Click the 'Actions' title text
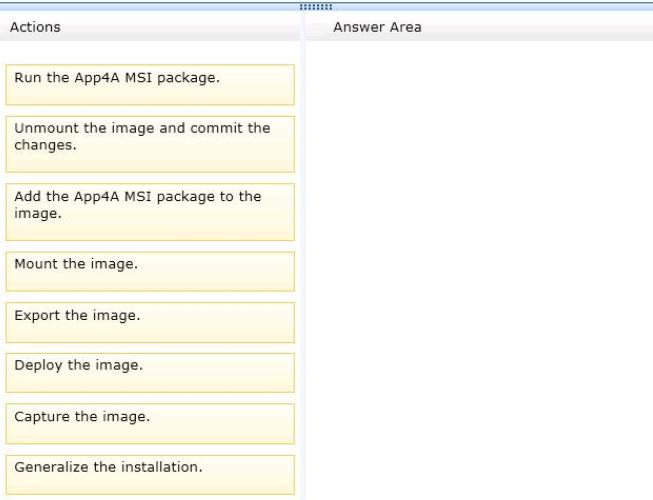 (x=35, y=27)
